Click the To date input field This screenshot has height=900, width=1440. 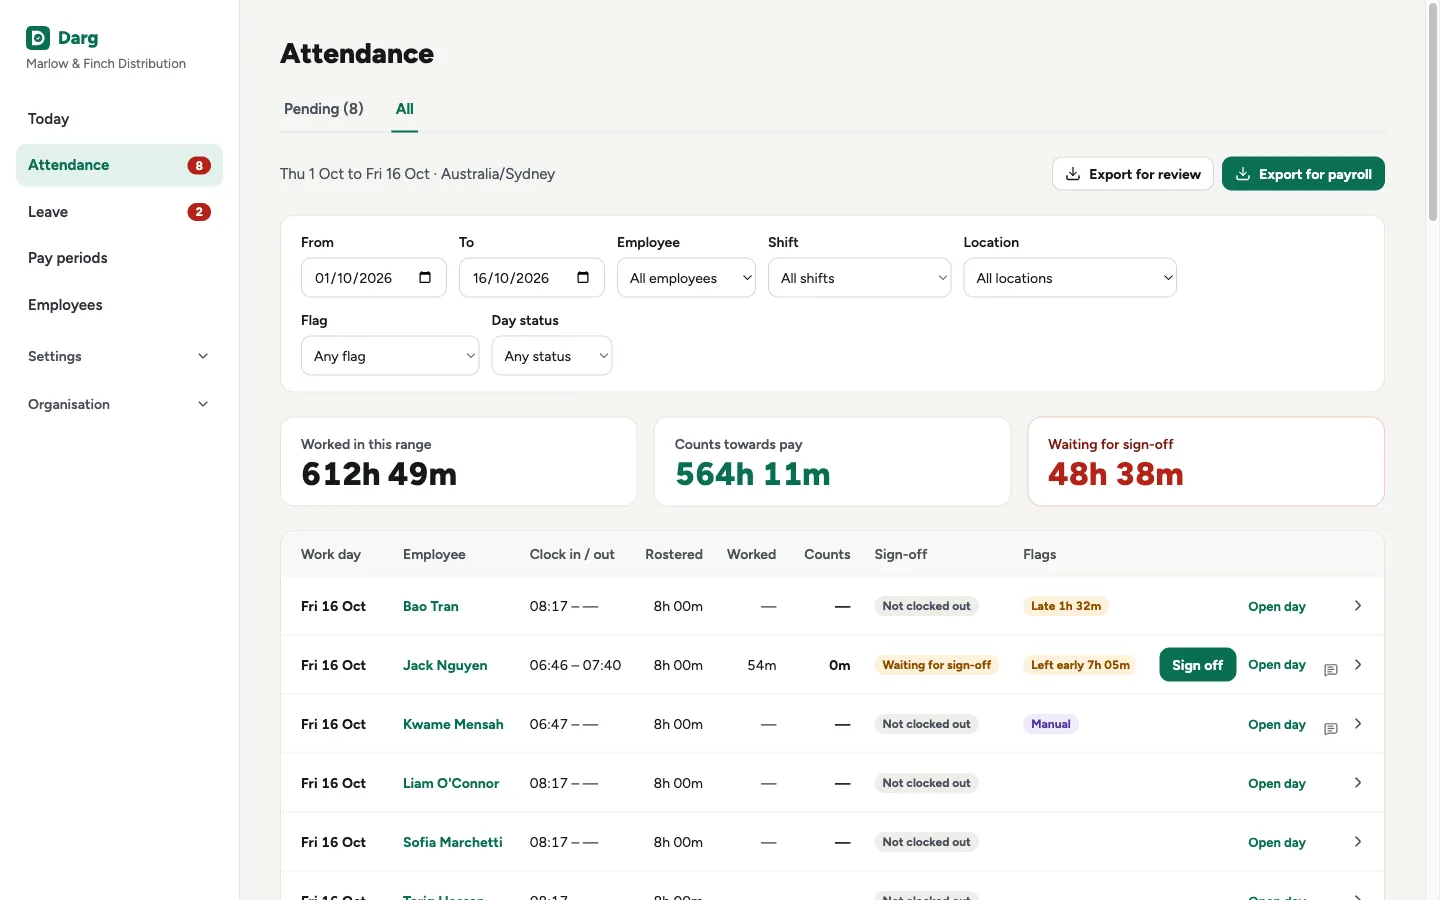(532, 278)
